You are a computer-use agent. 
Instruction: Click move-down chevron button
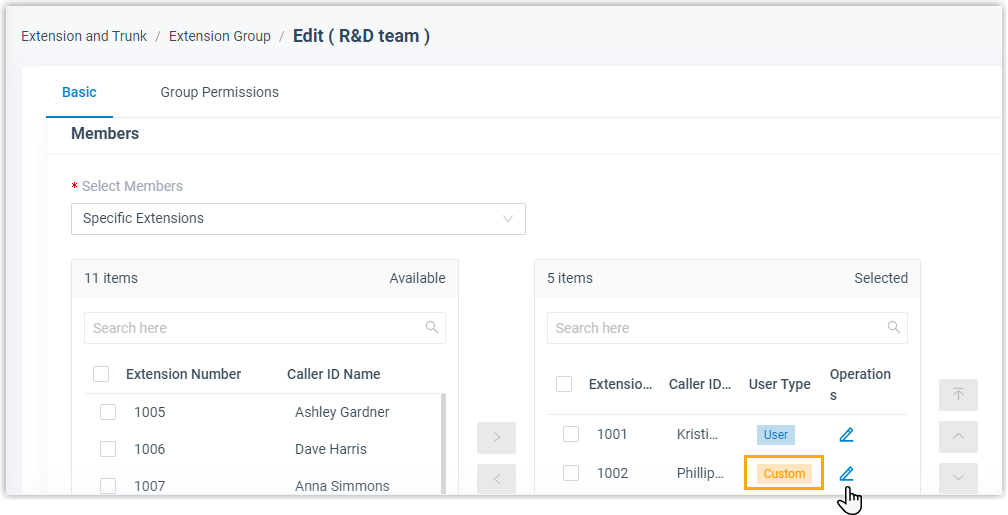click(x=958, y=477)
